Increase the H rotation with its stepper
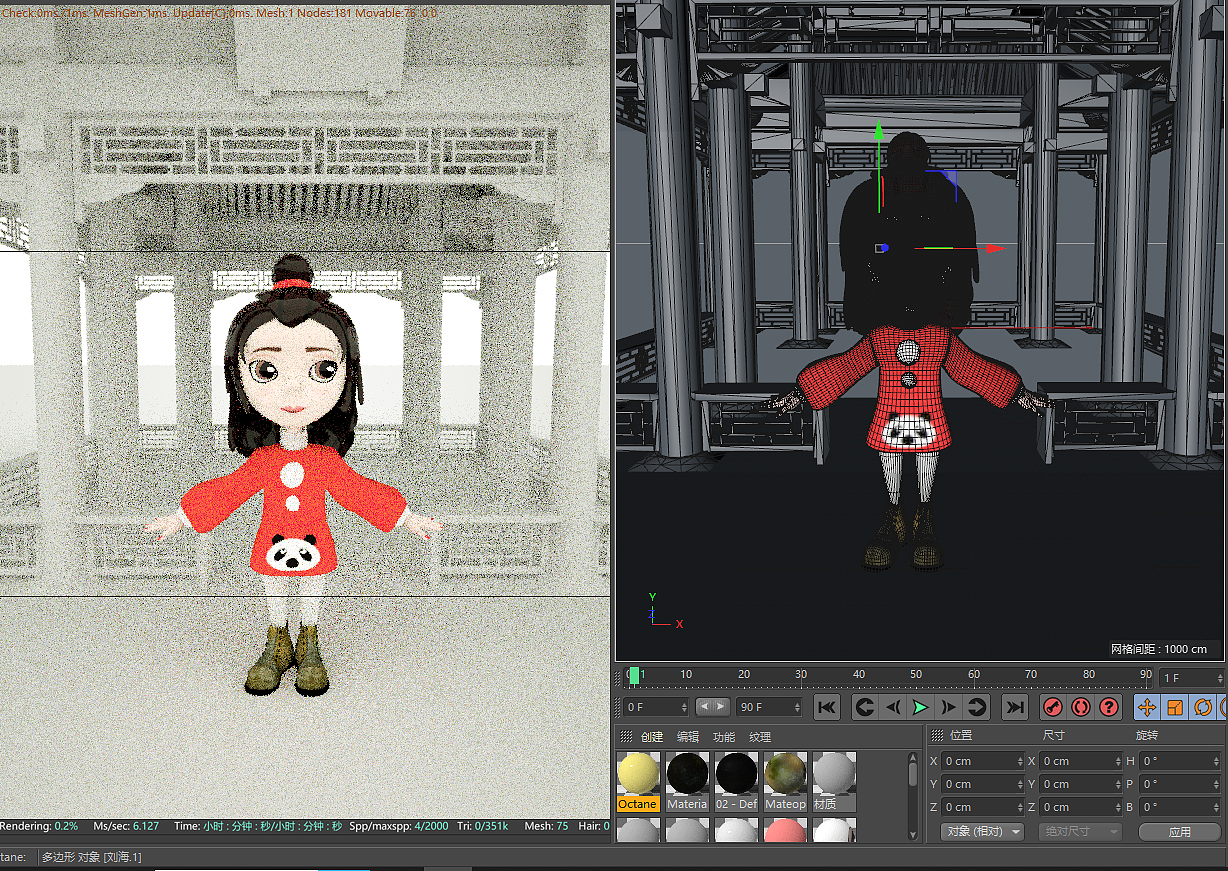 pos(1214,758)
